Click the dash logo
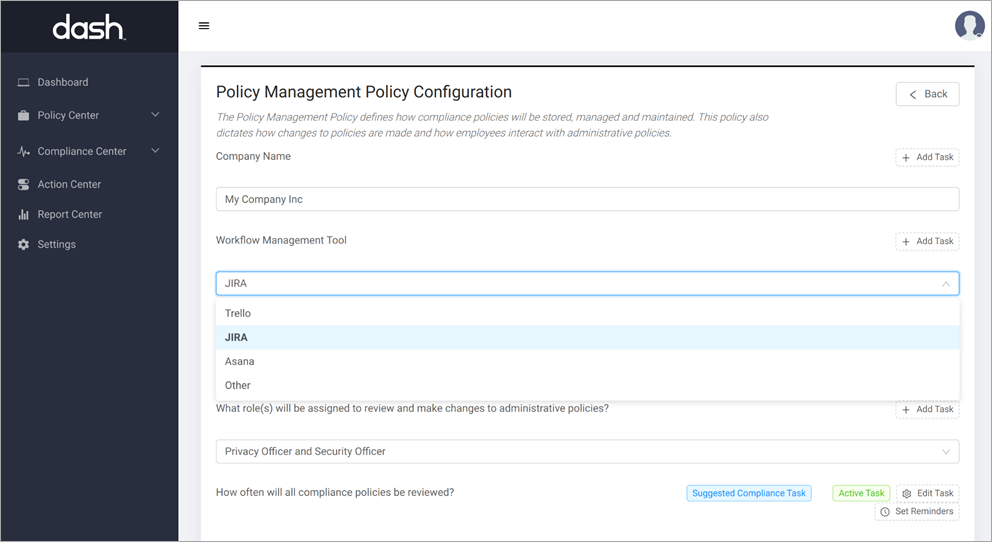Viewport: 992px width, 542px height. tap(89, 28)
